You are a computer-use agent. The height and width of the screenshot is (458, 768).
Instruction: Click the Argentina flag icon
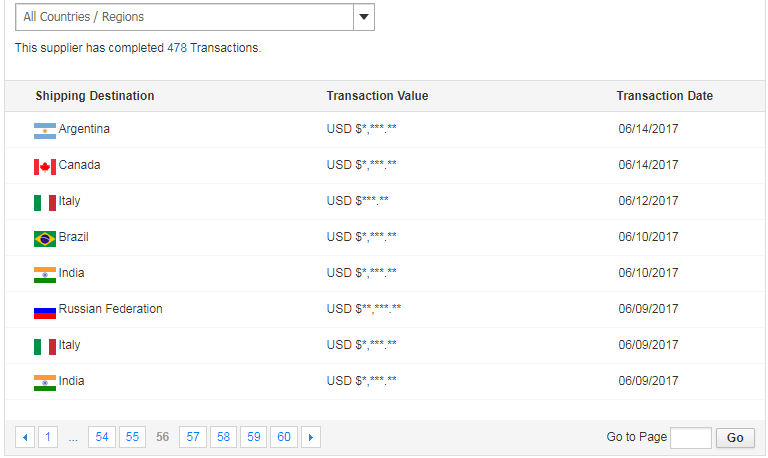(45, 131)
